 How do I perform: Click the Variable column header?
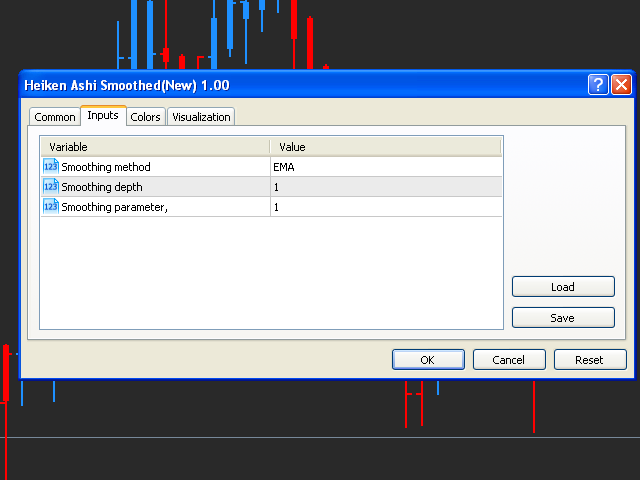(x=155, y=147)
